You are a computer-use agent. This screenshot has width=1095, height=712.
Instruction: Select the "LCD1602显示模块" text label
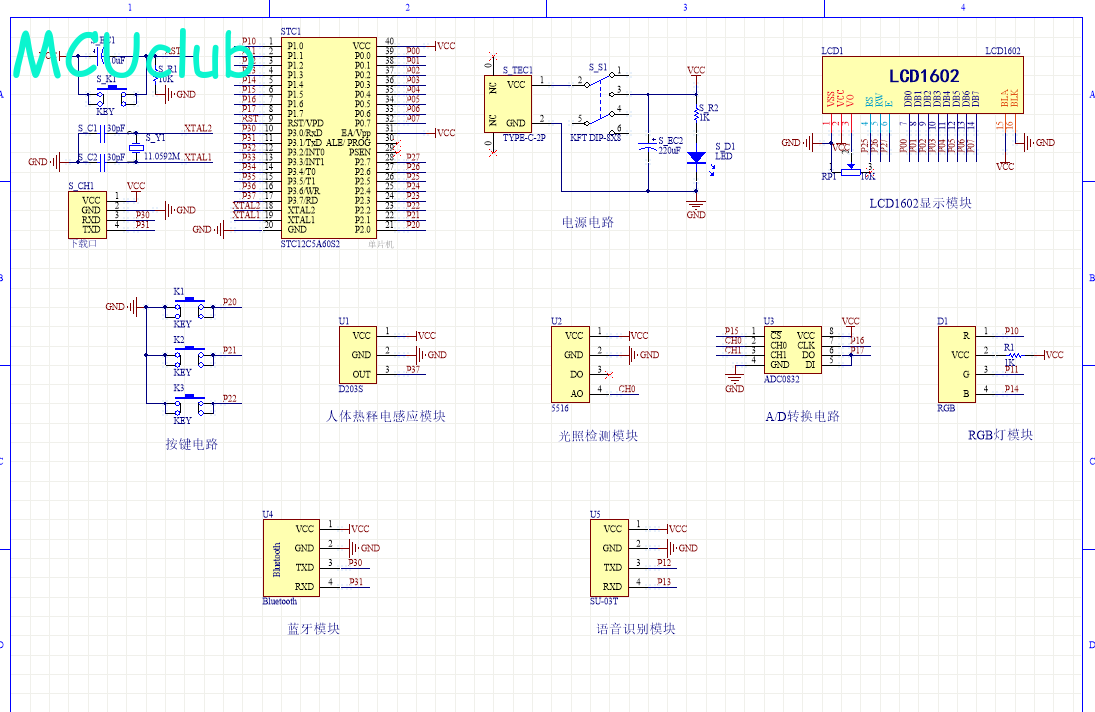(920, 203)
